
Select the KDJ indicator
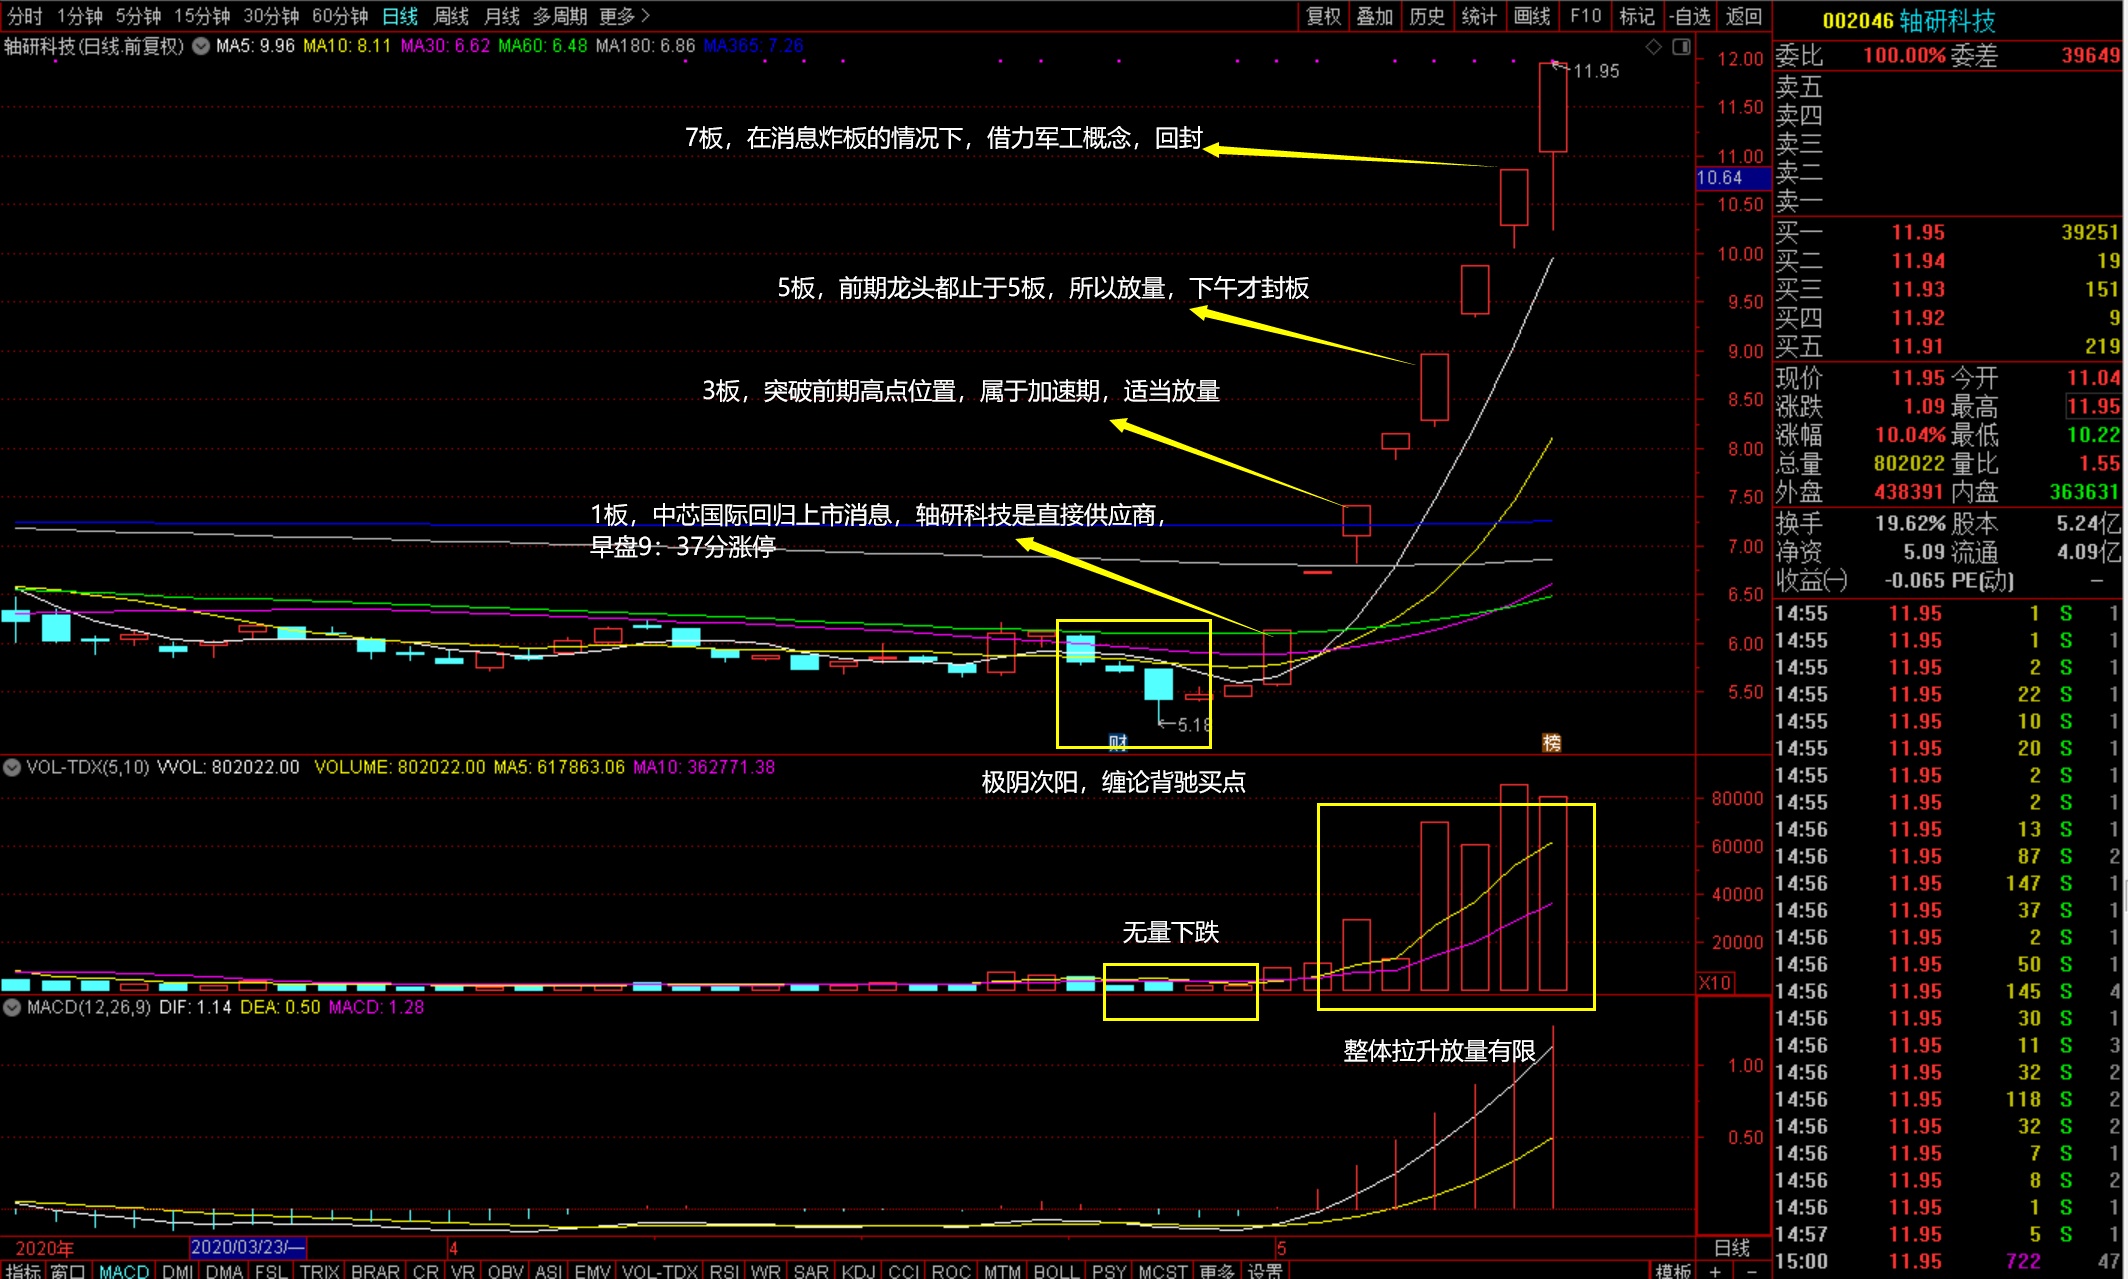coord(858,1271)
